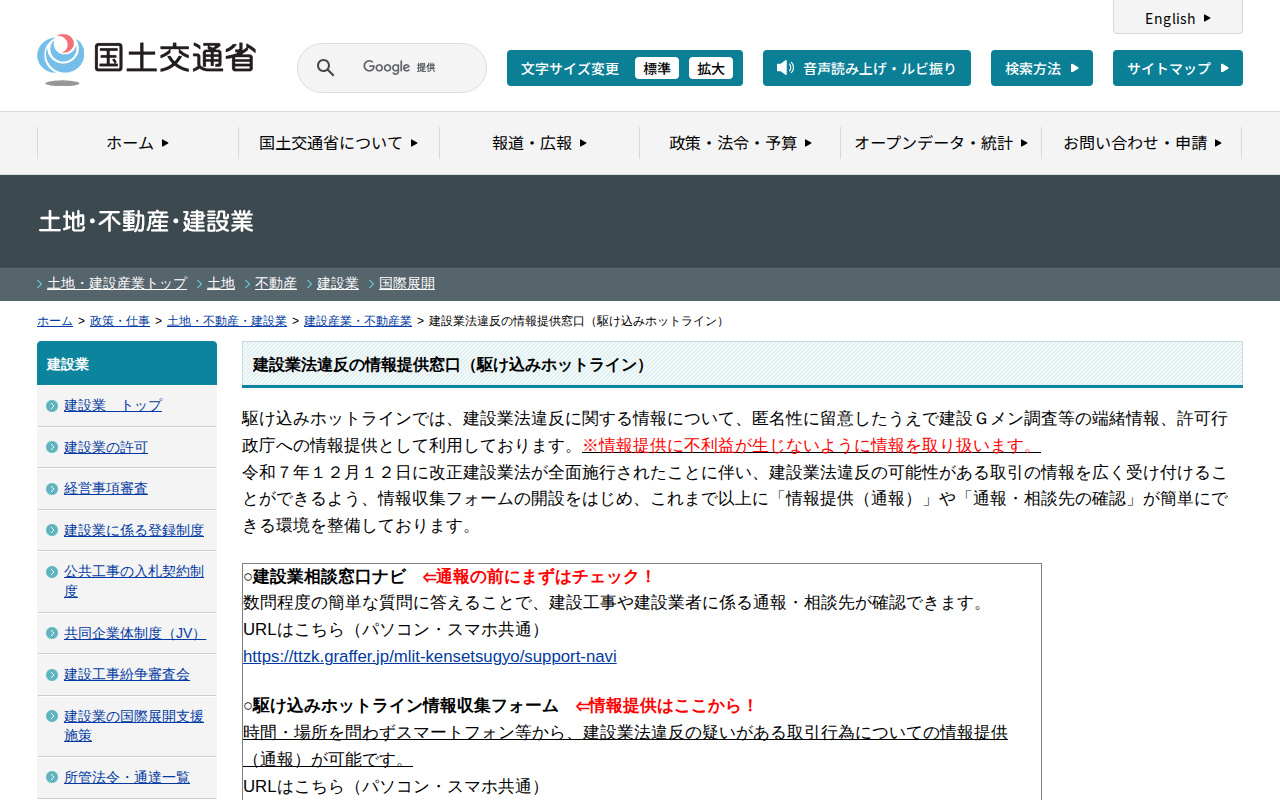Click the bullet icon beside 建設業の国際展開支援施策

pyautogui.click(x=52, y=716)
